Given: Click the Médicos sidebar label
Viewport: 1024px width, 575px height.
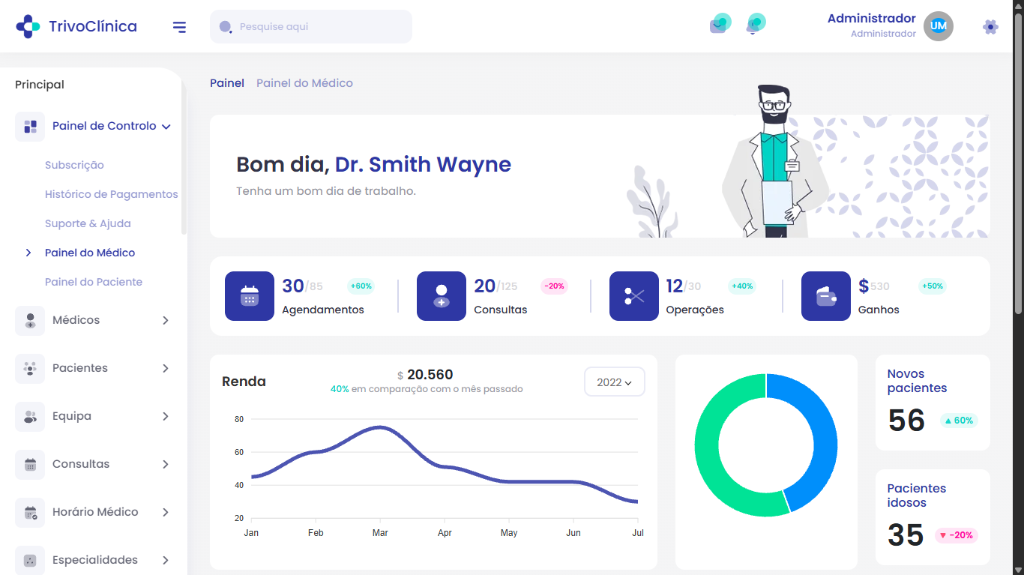Looking at the screenshot, I should pyautogui.click(x=76, y=320).
